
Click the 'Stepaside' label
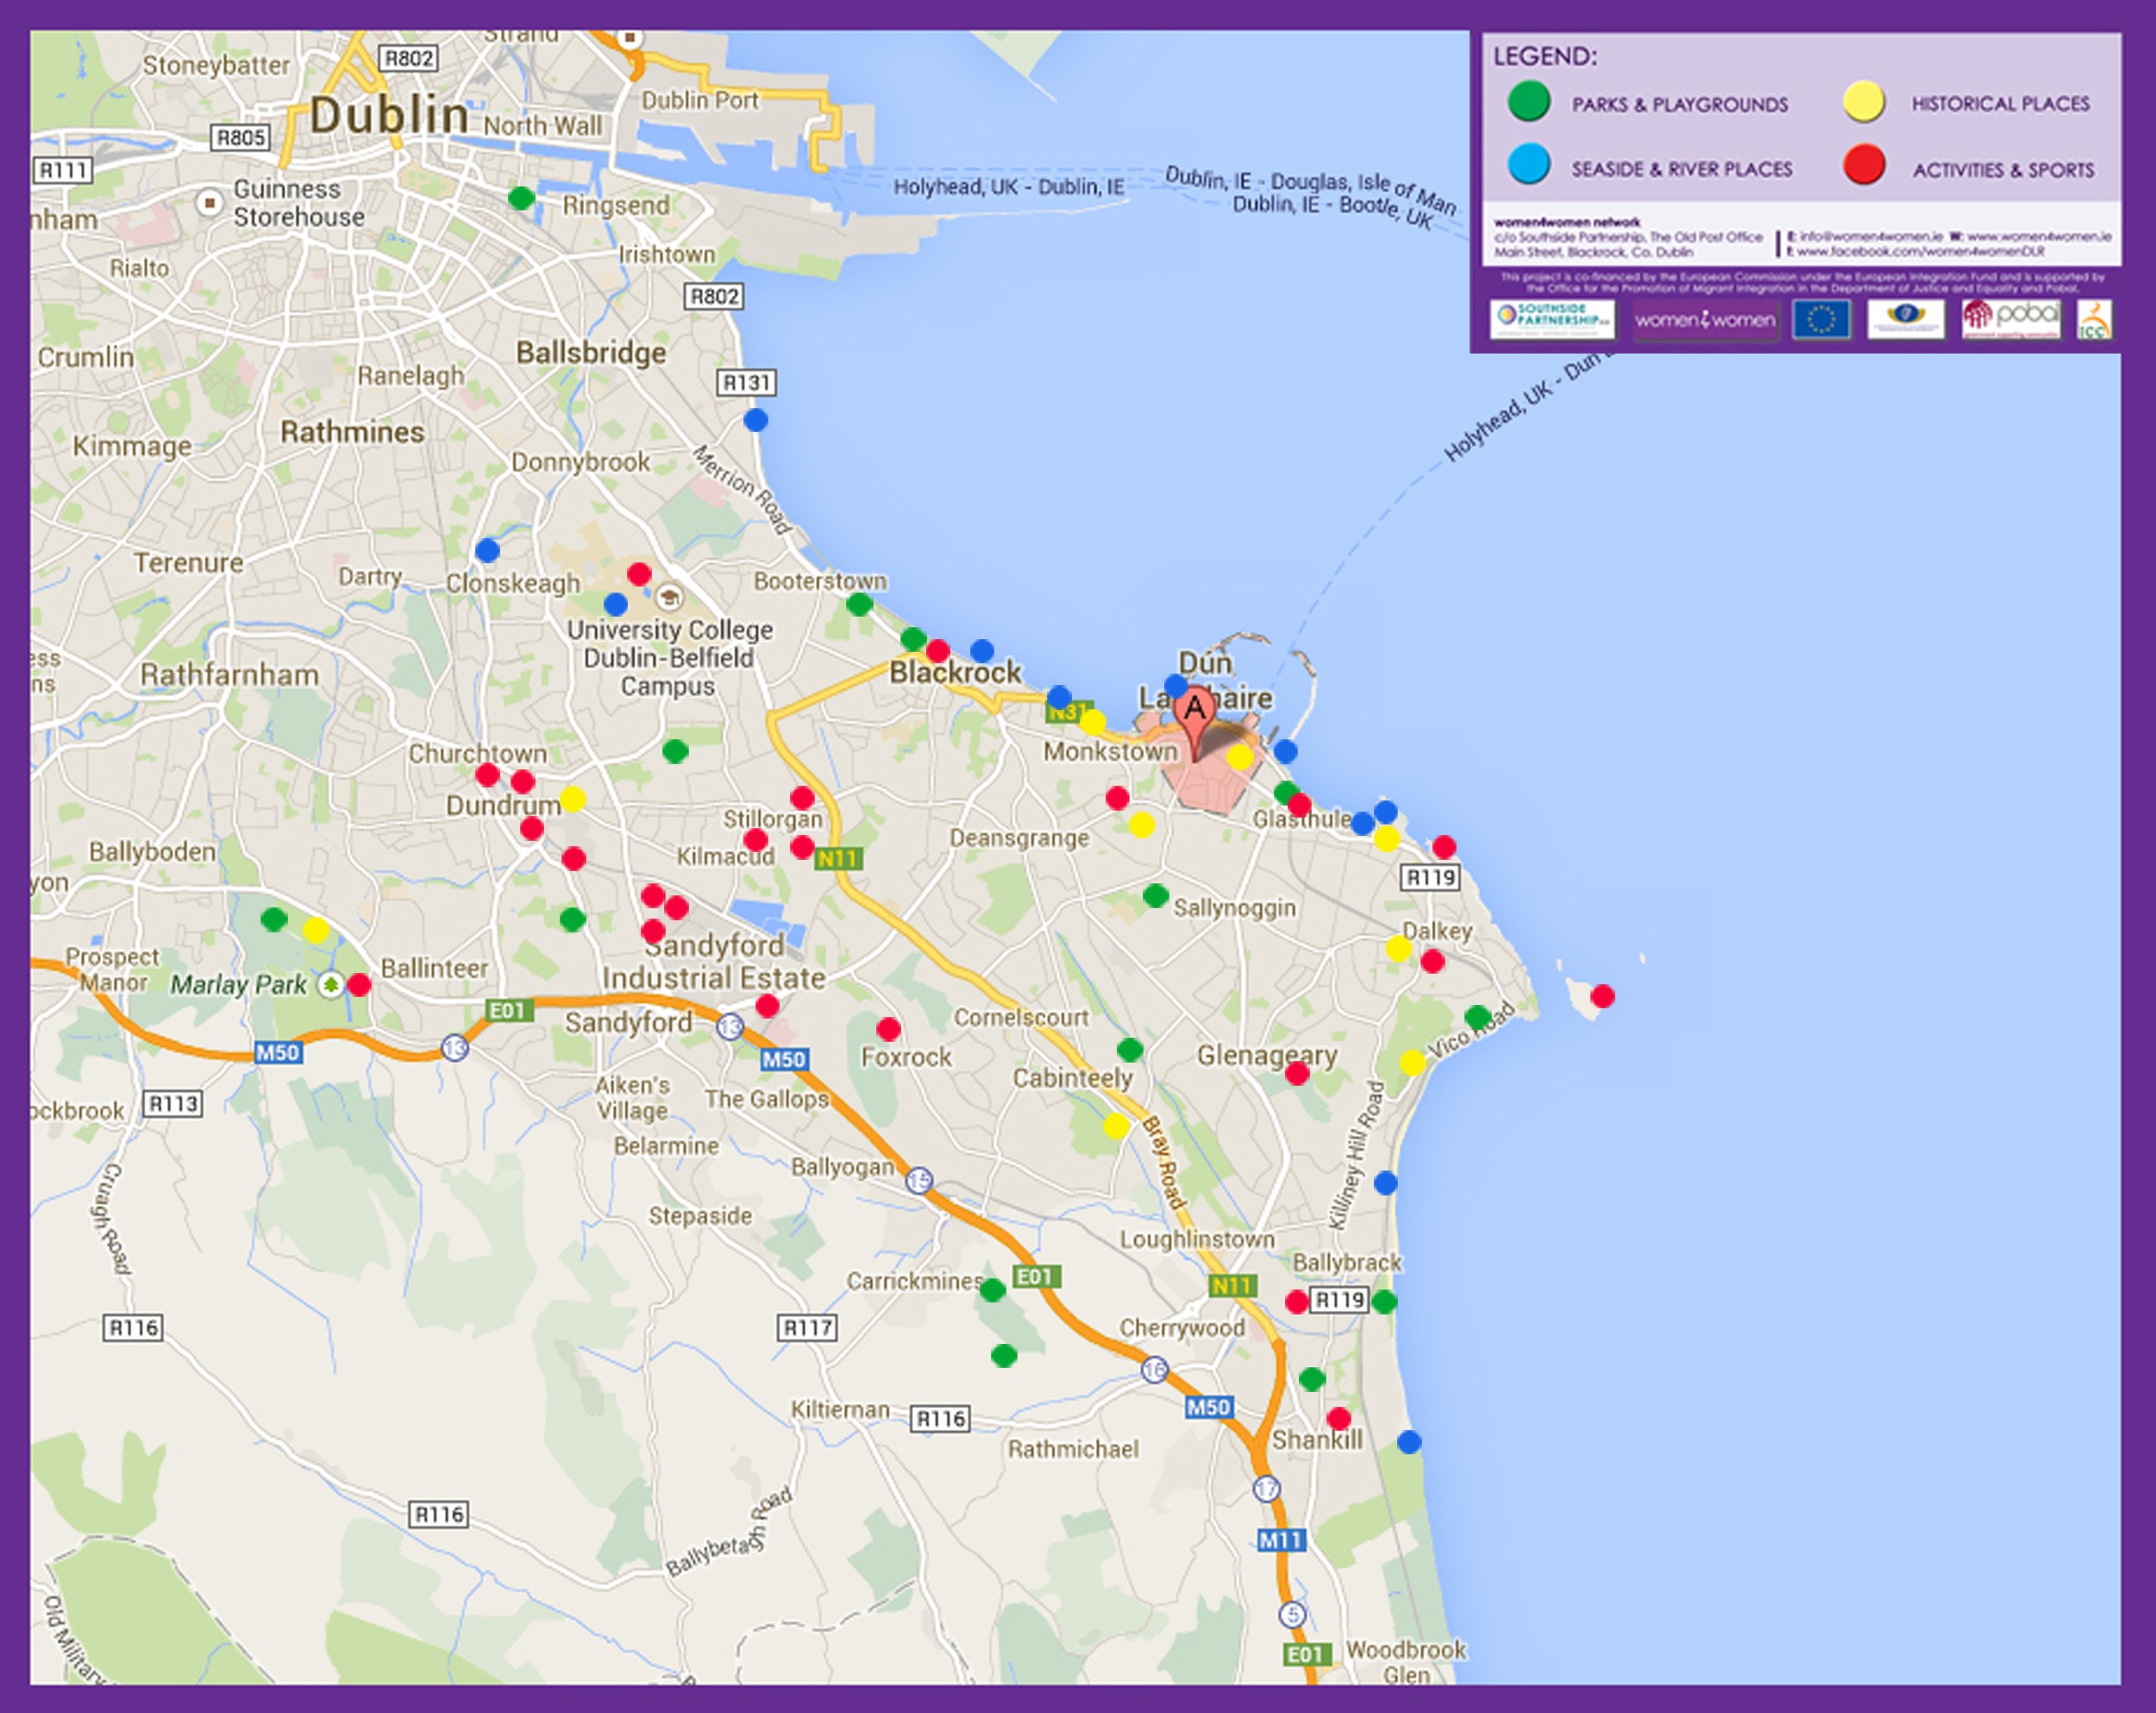point(700,1216)
